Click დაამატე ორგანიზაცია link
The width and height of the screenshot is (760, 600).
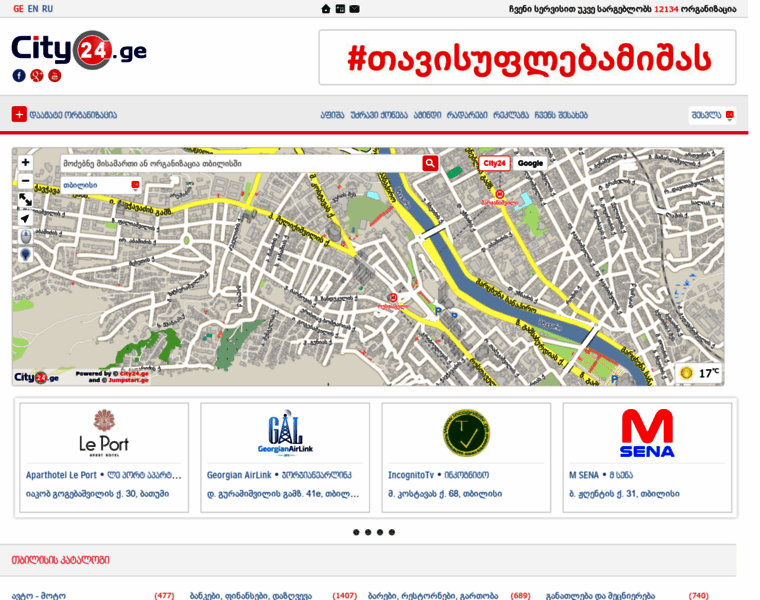tap(73, 115)
